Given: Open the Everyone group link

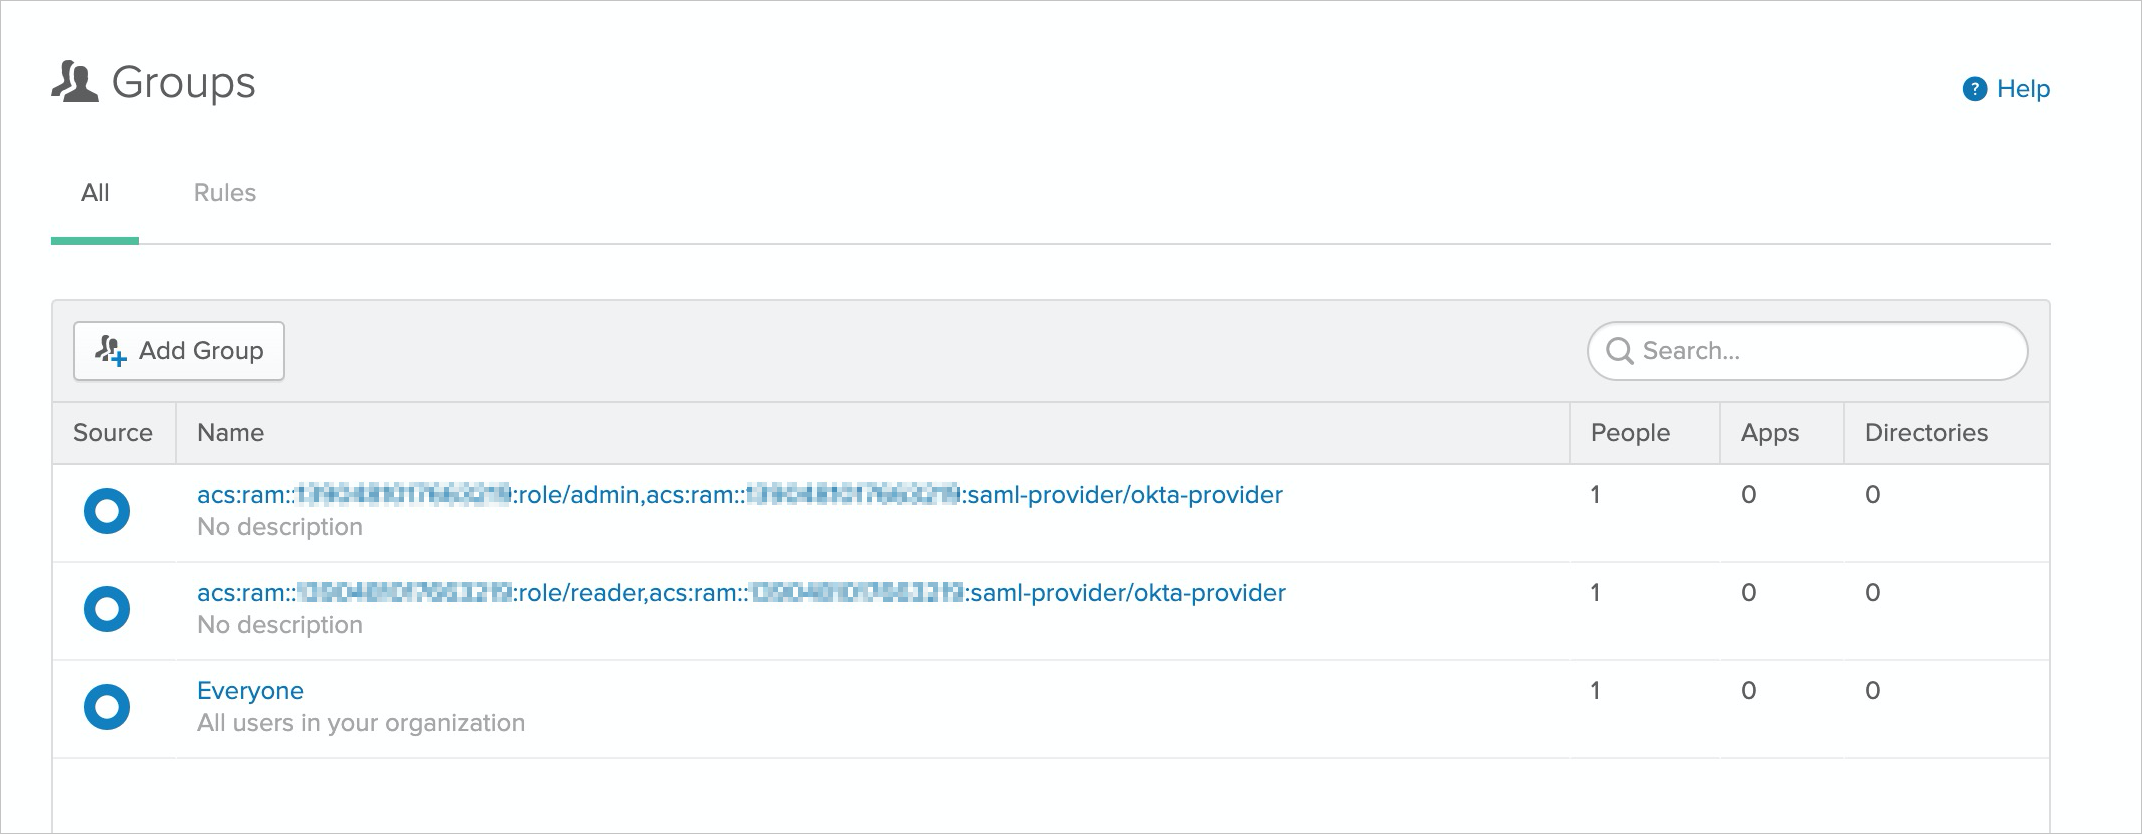Looking at the screenshot, I should pyautogui.click(x=250, y=691).
